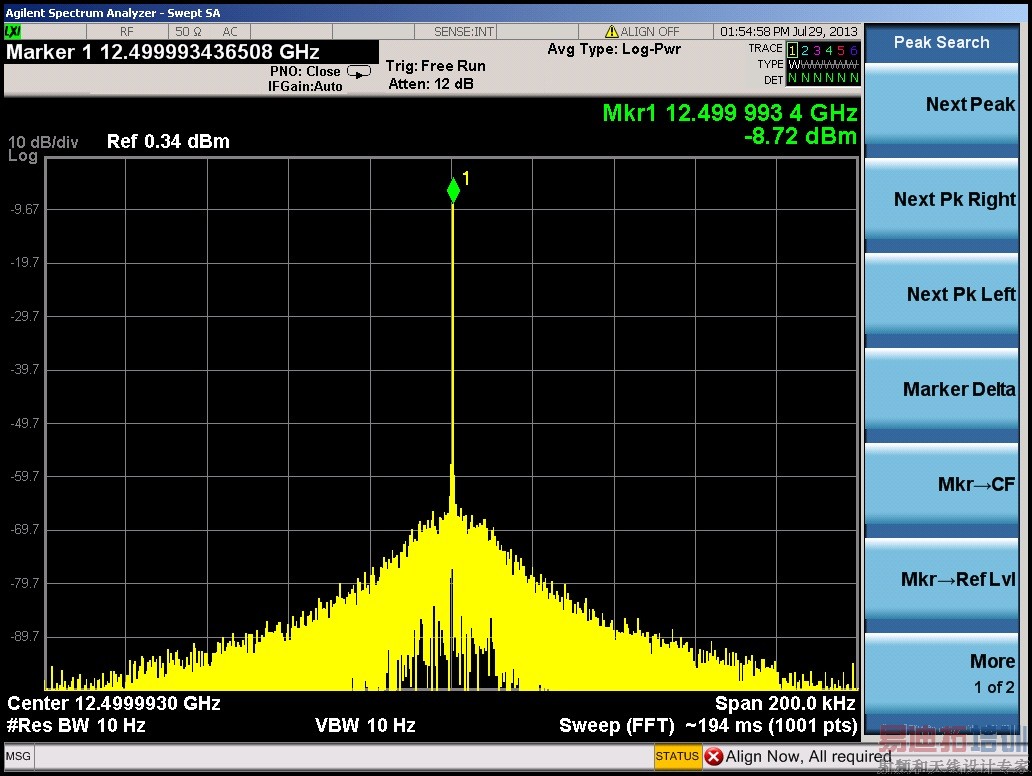Click the MSG box in bottom bar

point(19,757)
